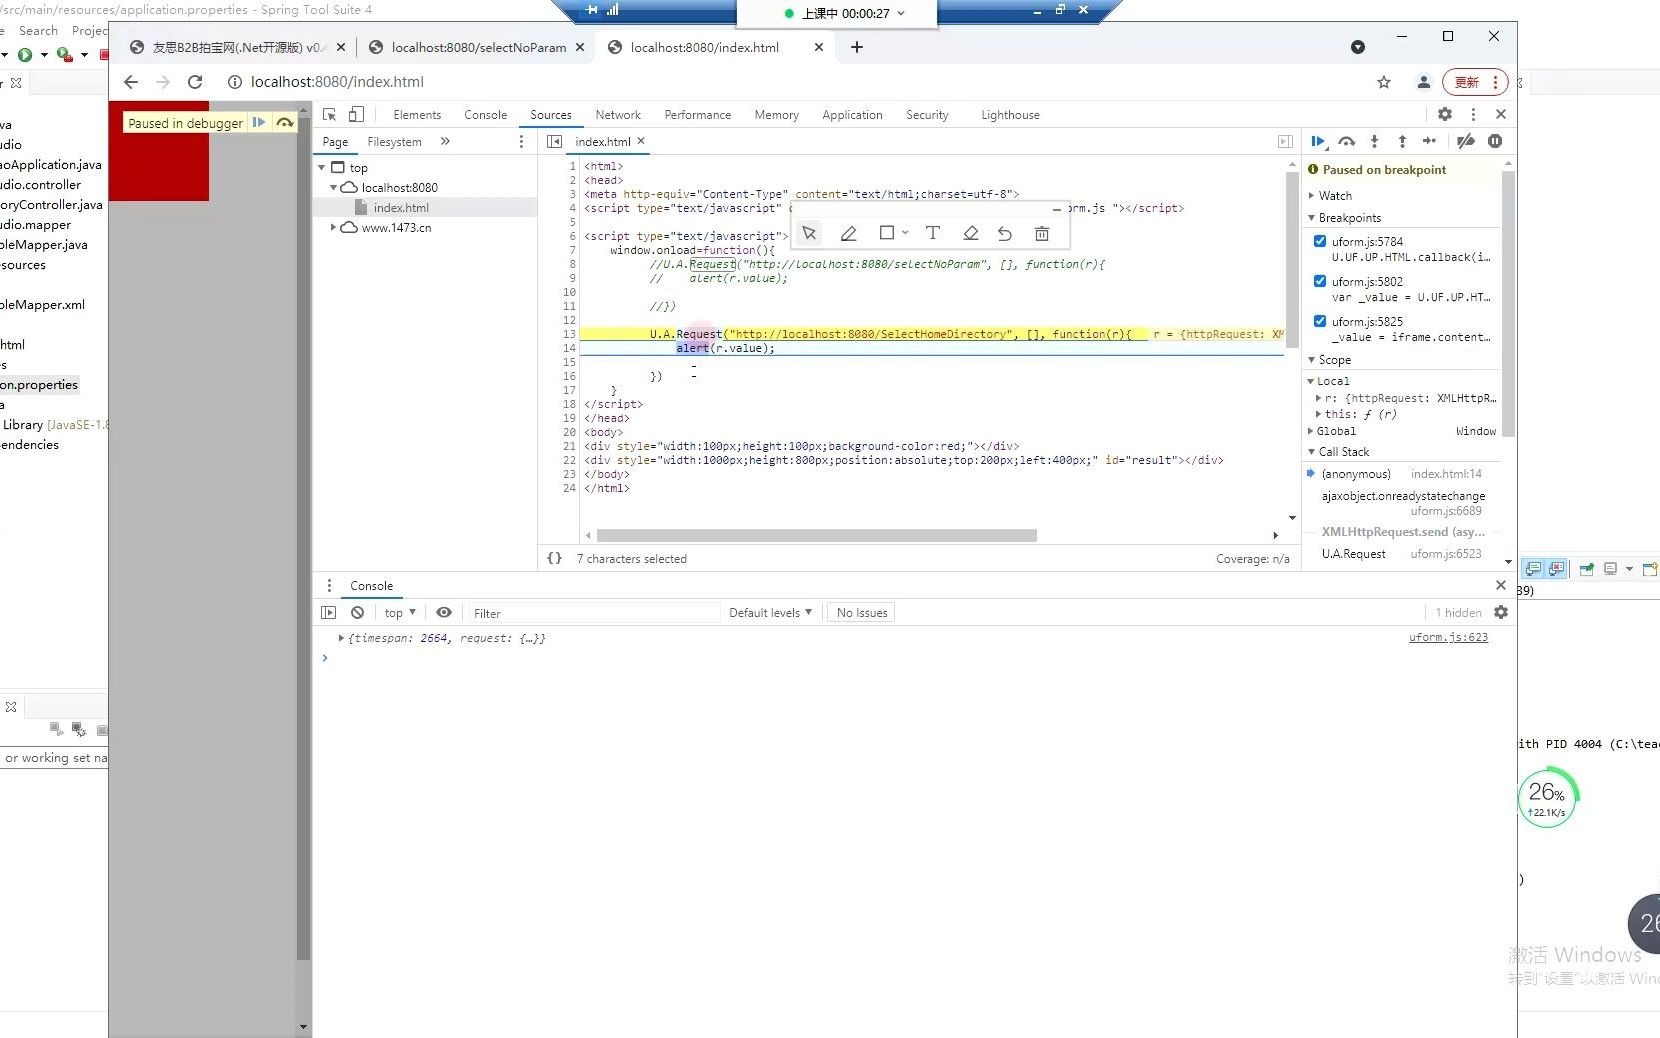Open DevTools settings gear
Viewport: 1660px width, 1038px height.
[x=1445, y=115]
